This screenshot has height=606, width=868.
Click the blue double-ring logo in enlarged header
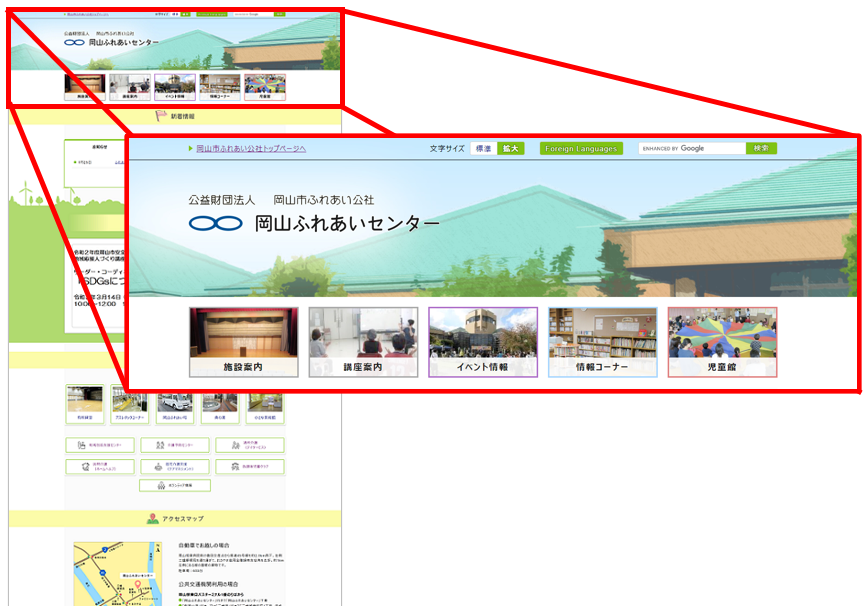click(216, 223)
